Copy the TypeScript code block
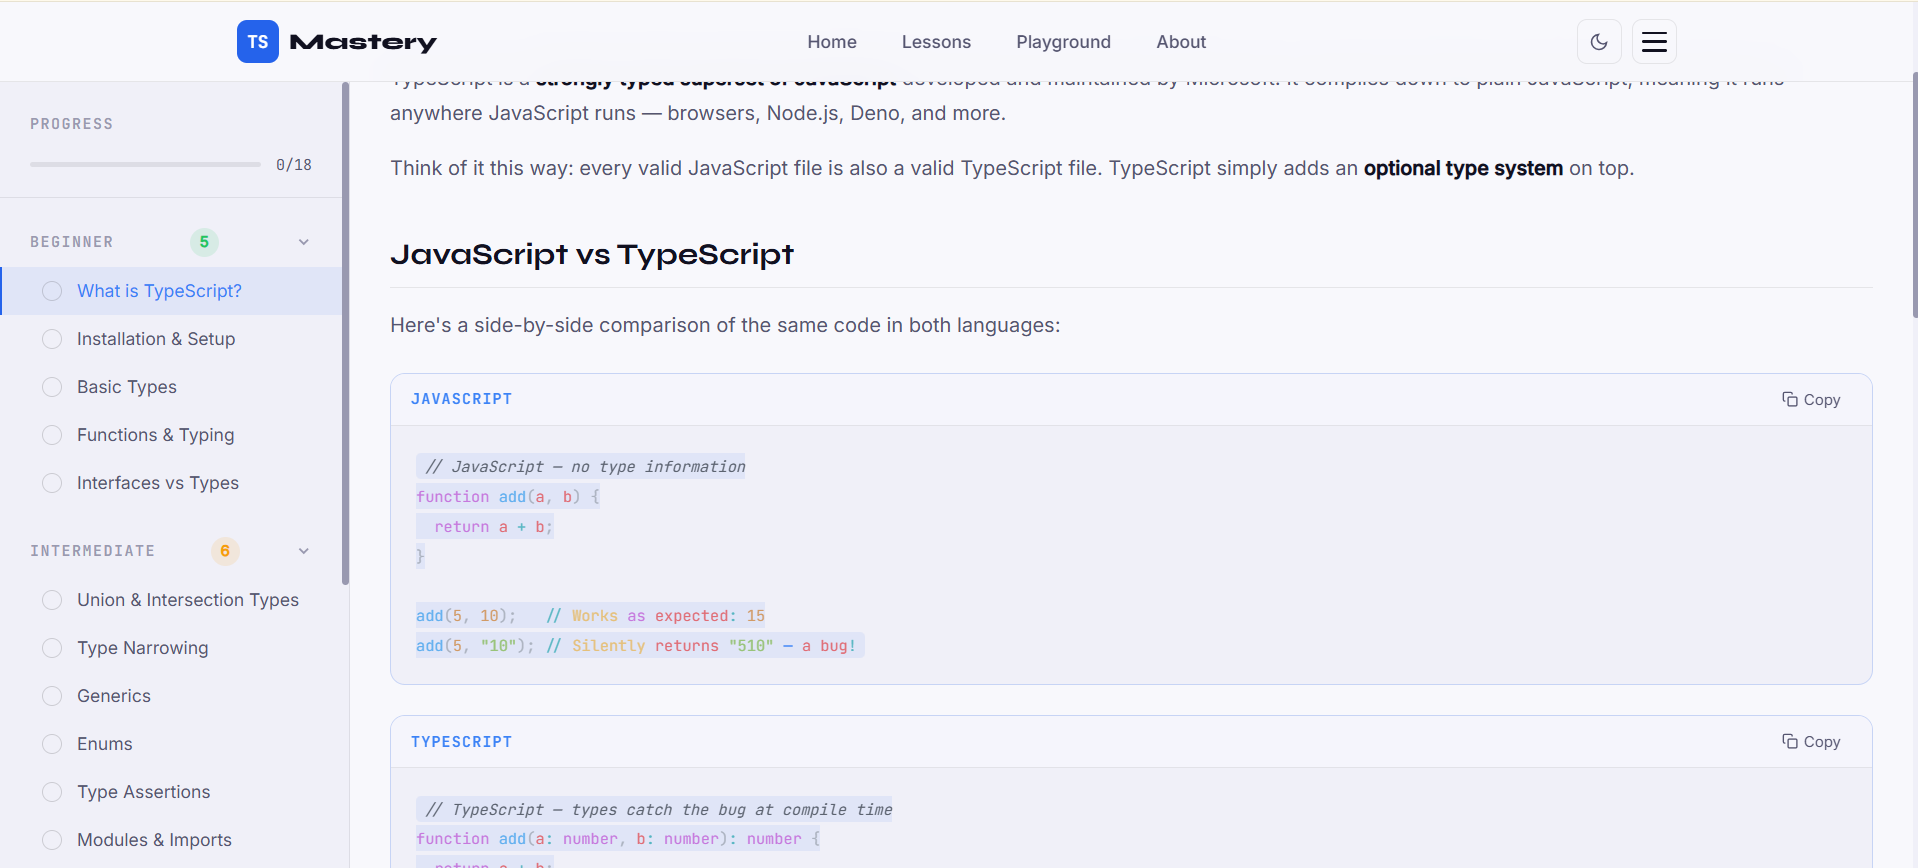 click(1810, 742)
